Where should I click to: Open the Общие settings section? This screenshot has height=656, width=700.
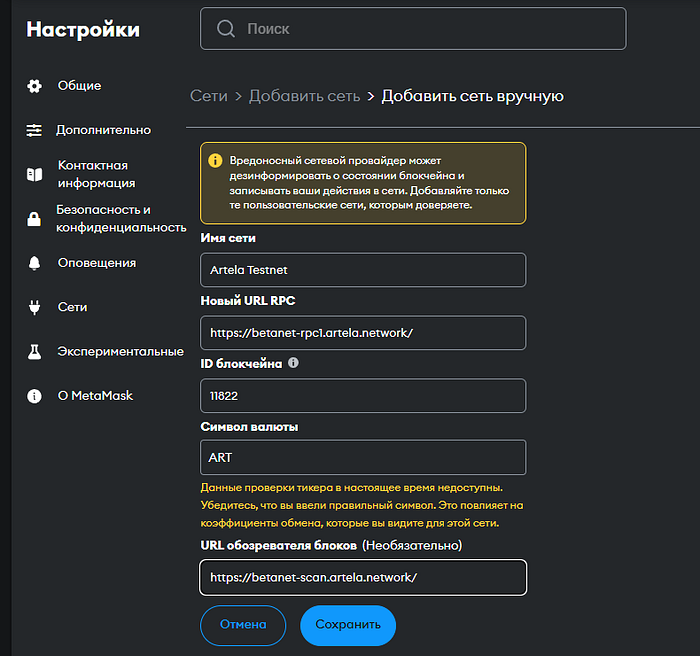click(79, 85)
